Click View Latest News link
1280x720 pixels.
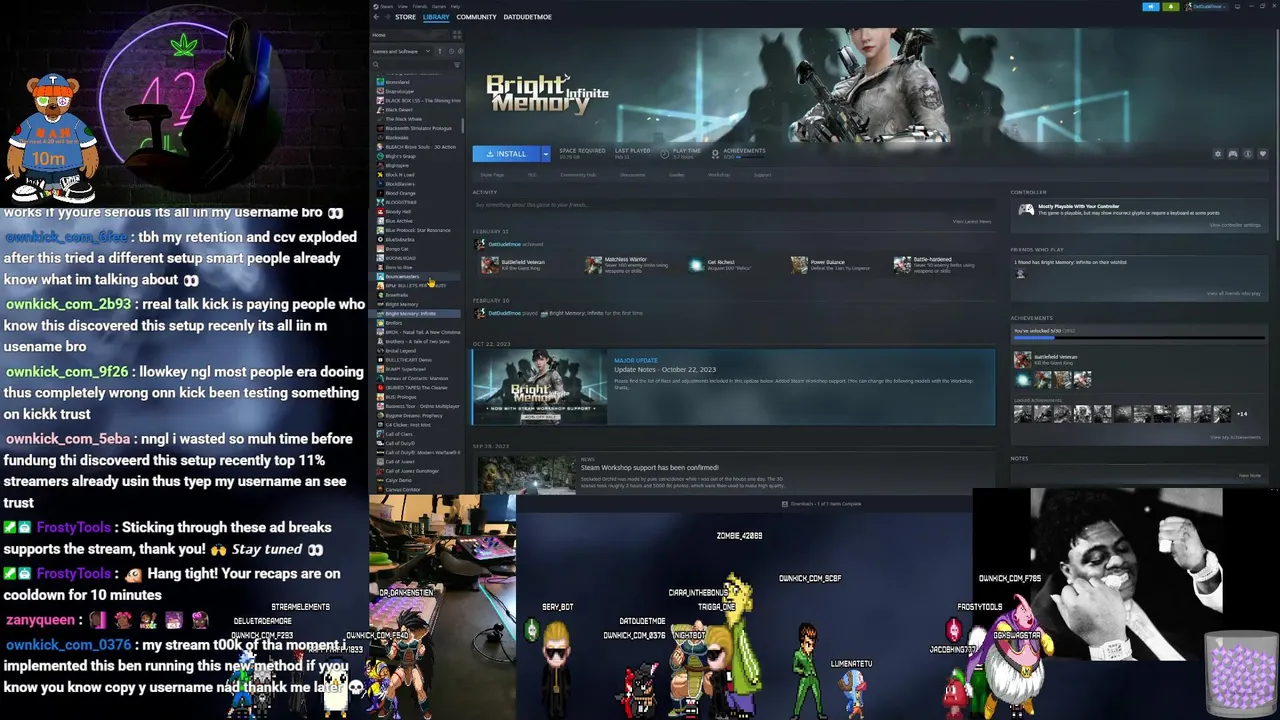click(971, 221)
